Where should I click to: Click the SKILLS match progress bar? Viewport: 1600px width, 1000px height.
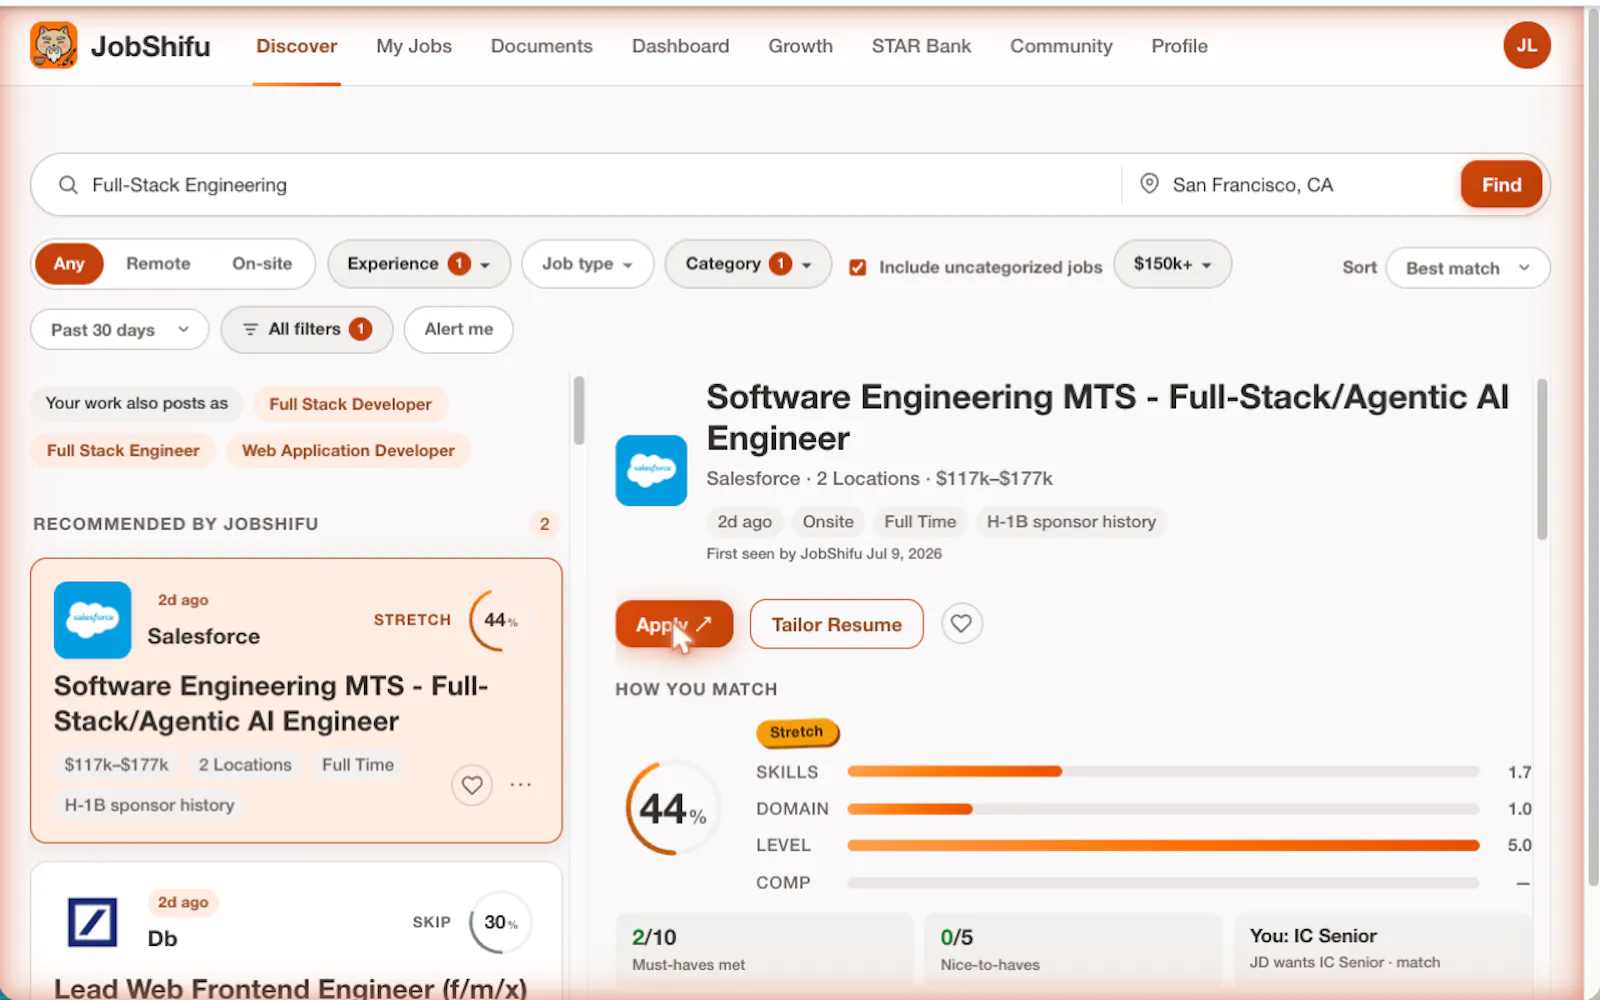click(1163, 771)
